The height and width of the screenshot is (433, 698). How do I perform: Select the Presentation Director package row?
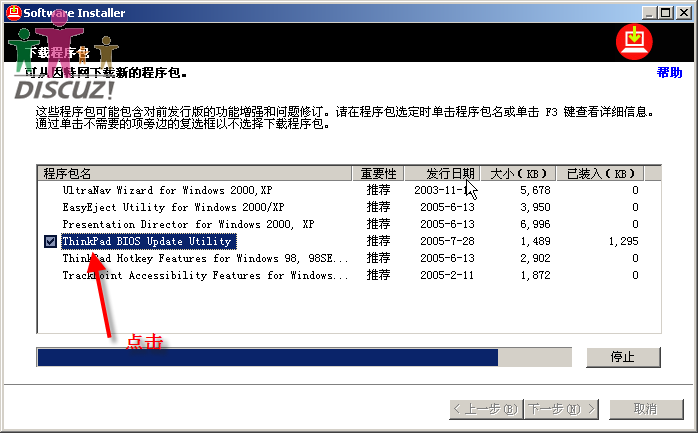pos(187,224)
